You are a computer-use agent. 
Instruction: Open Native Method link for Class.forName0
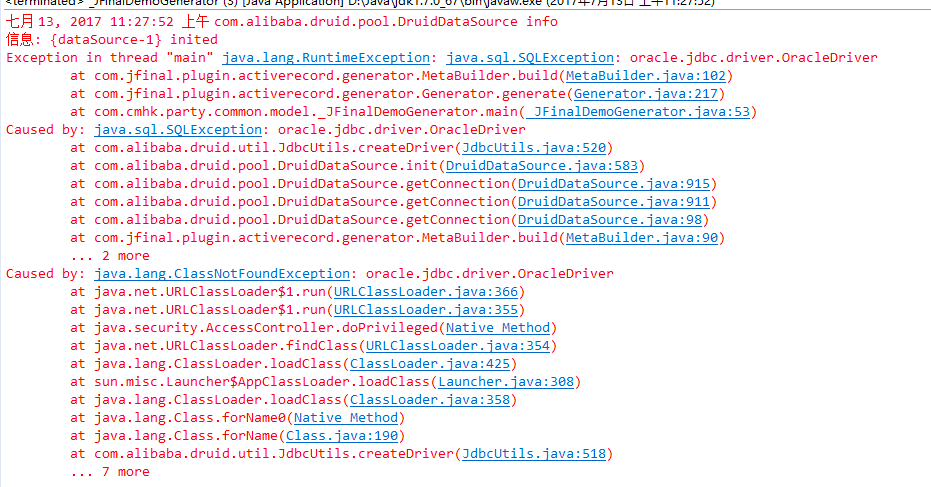click(346, 418)
